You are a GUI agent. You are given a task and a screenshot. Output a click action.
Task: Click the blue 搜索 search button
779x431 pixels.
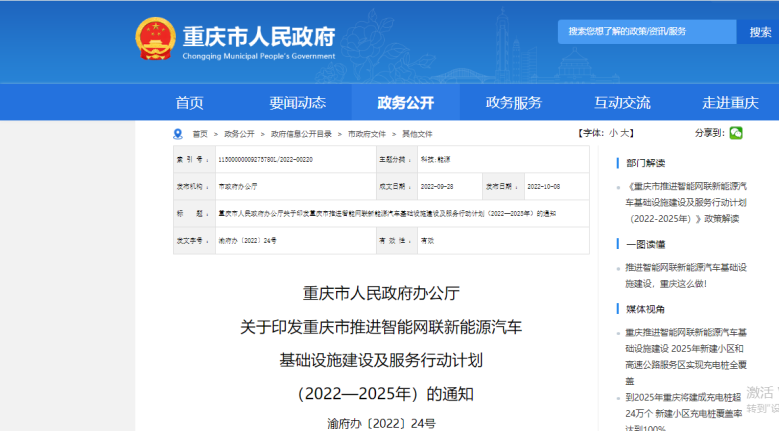pyautogui.click(x=759, y=32)
